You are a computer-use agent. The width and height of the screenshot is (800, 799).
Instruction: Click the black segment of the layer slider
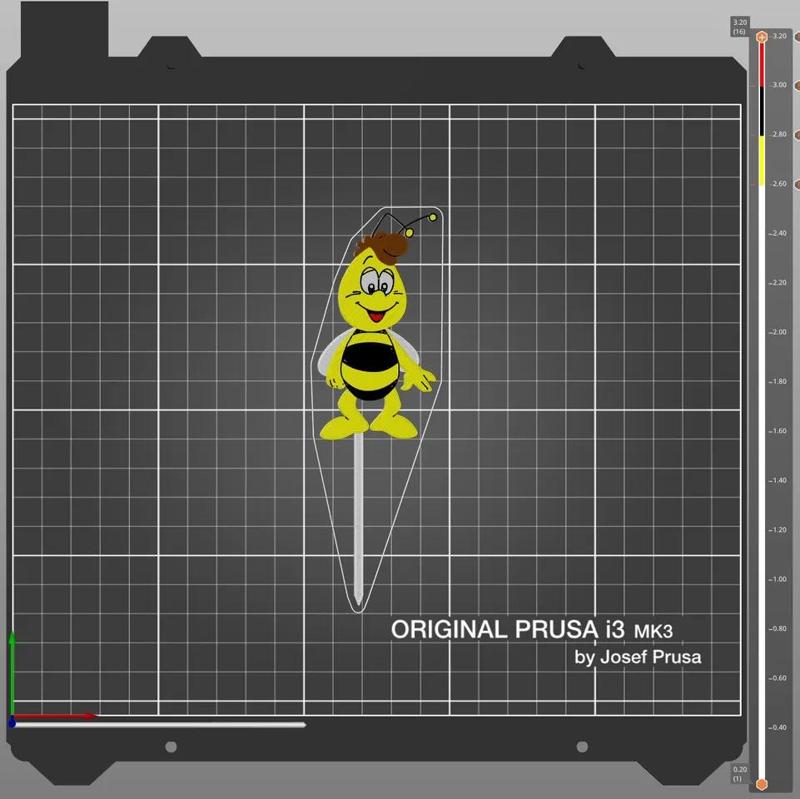tap(762, 110)
